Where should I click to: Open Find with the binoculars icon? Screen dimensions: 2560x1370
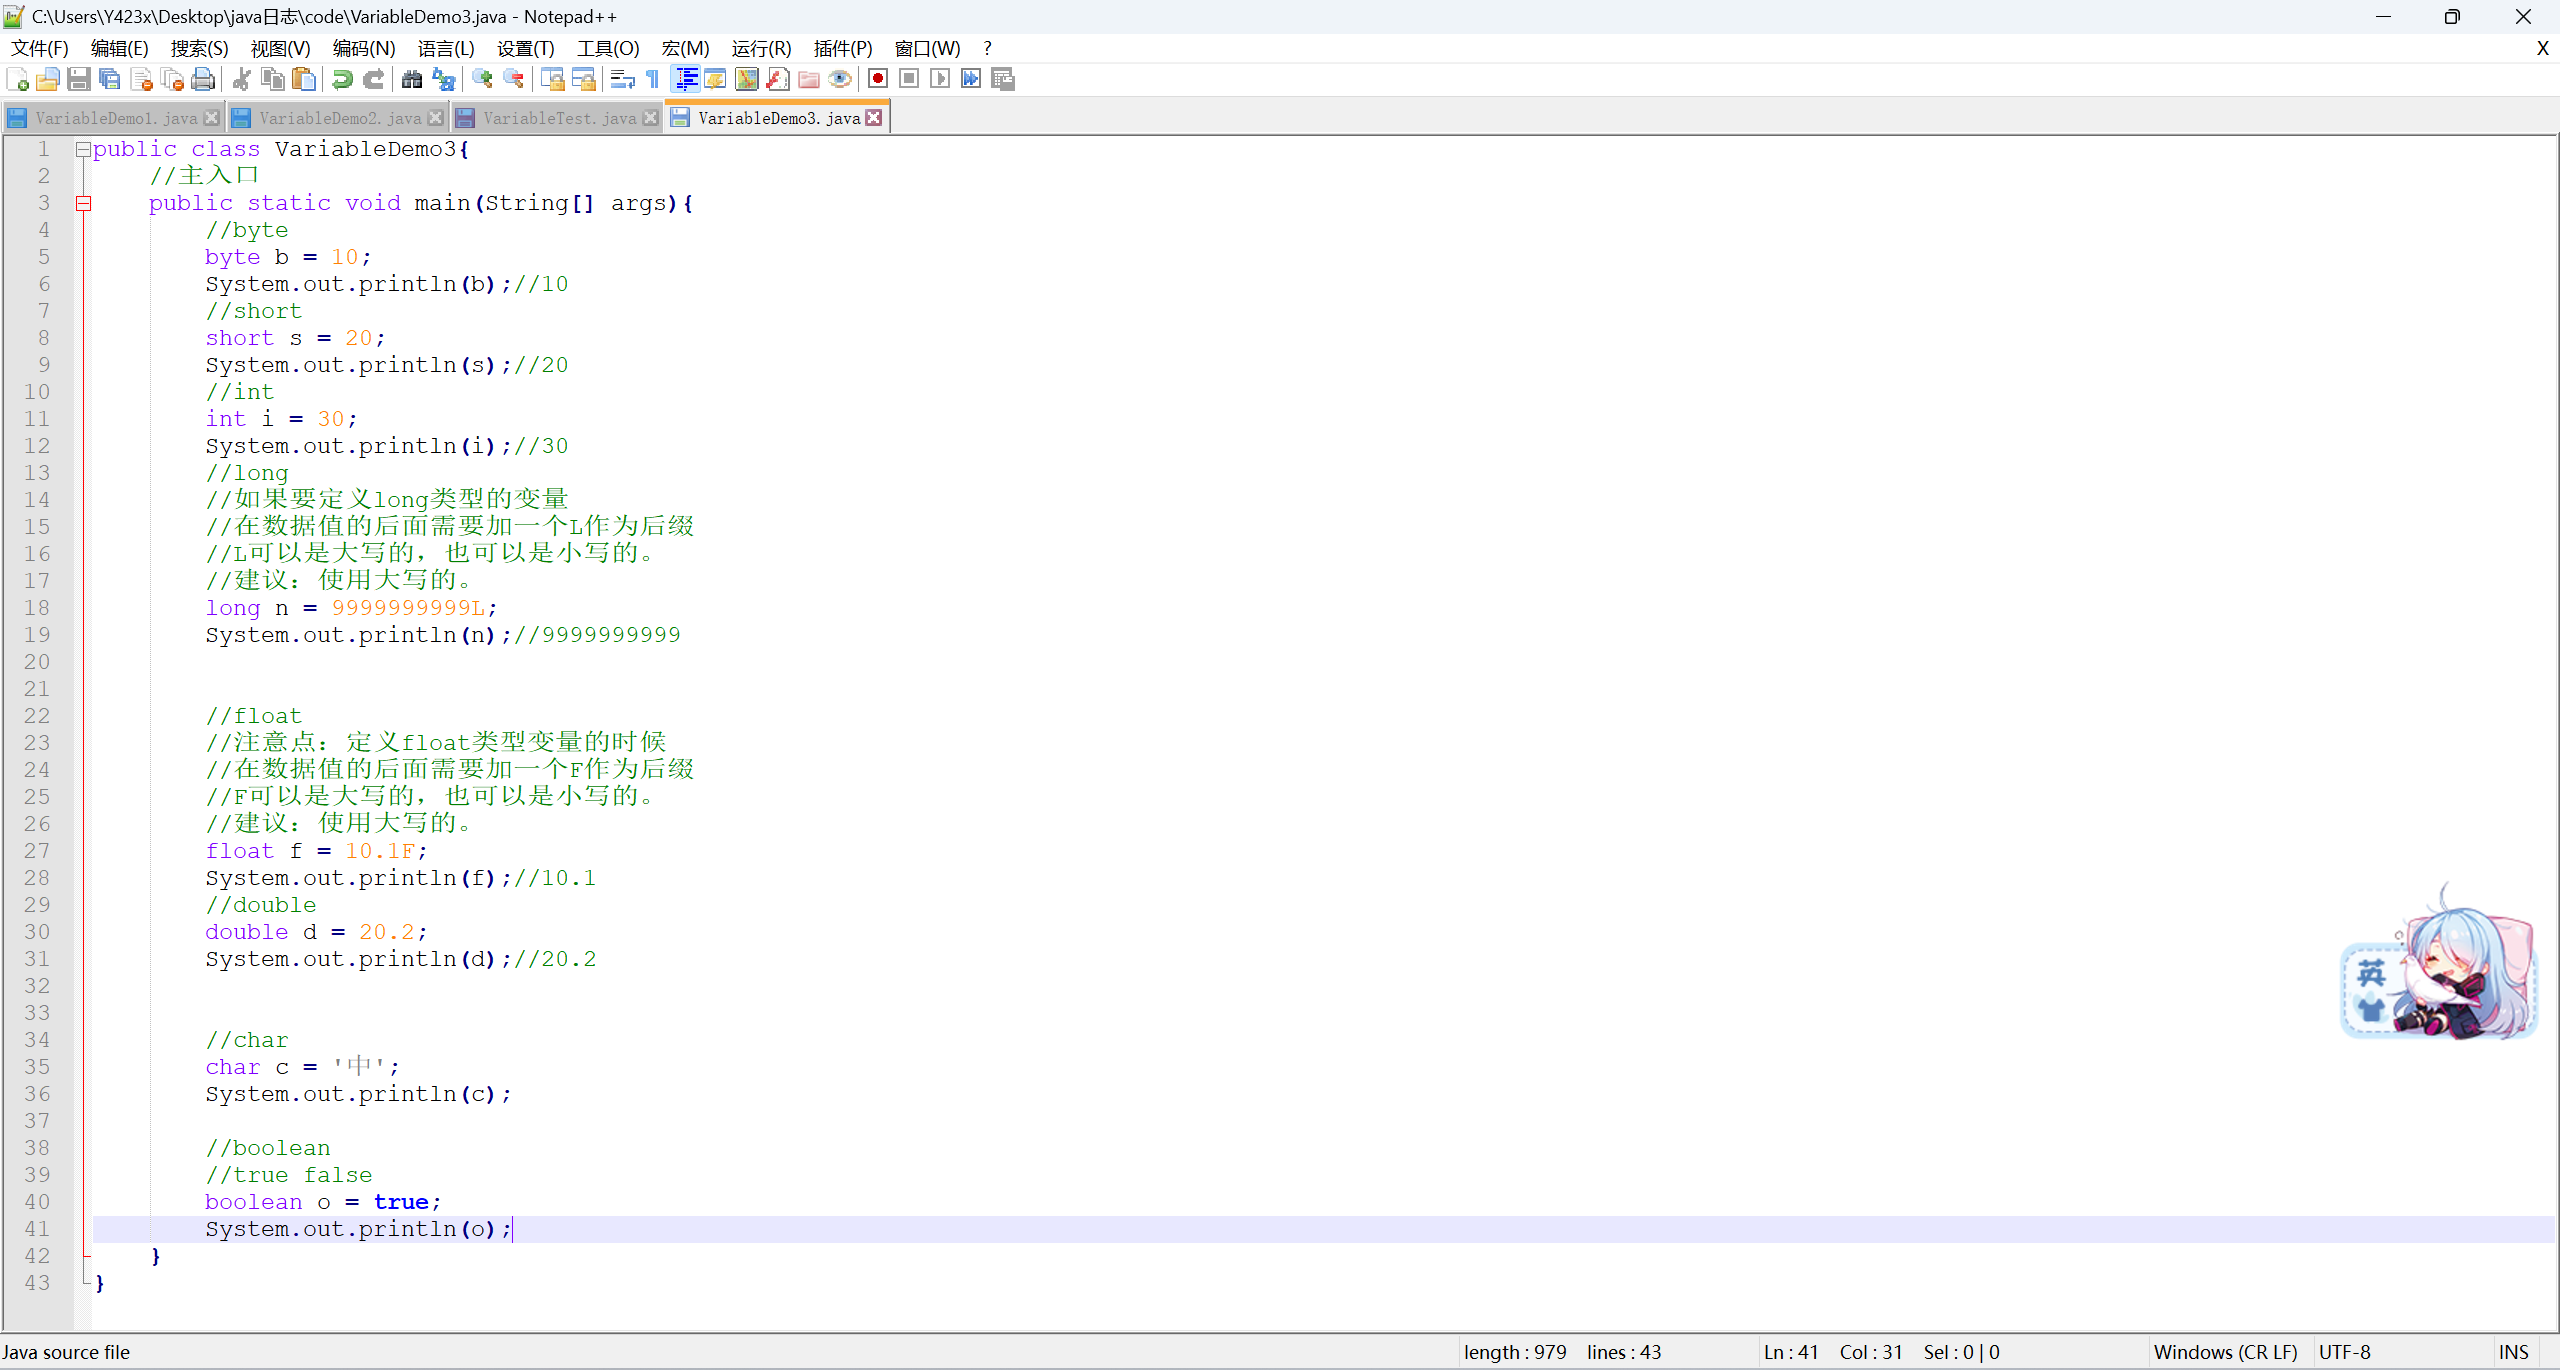coord(411,79)
